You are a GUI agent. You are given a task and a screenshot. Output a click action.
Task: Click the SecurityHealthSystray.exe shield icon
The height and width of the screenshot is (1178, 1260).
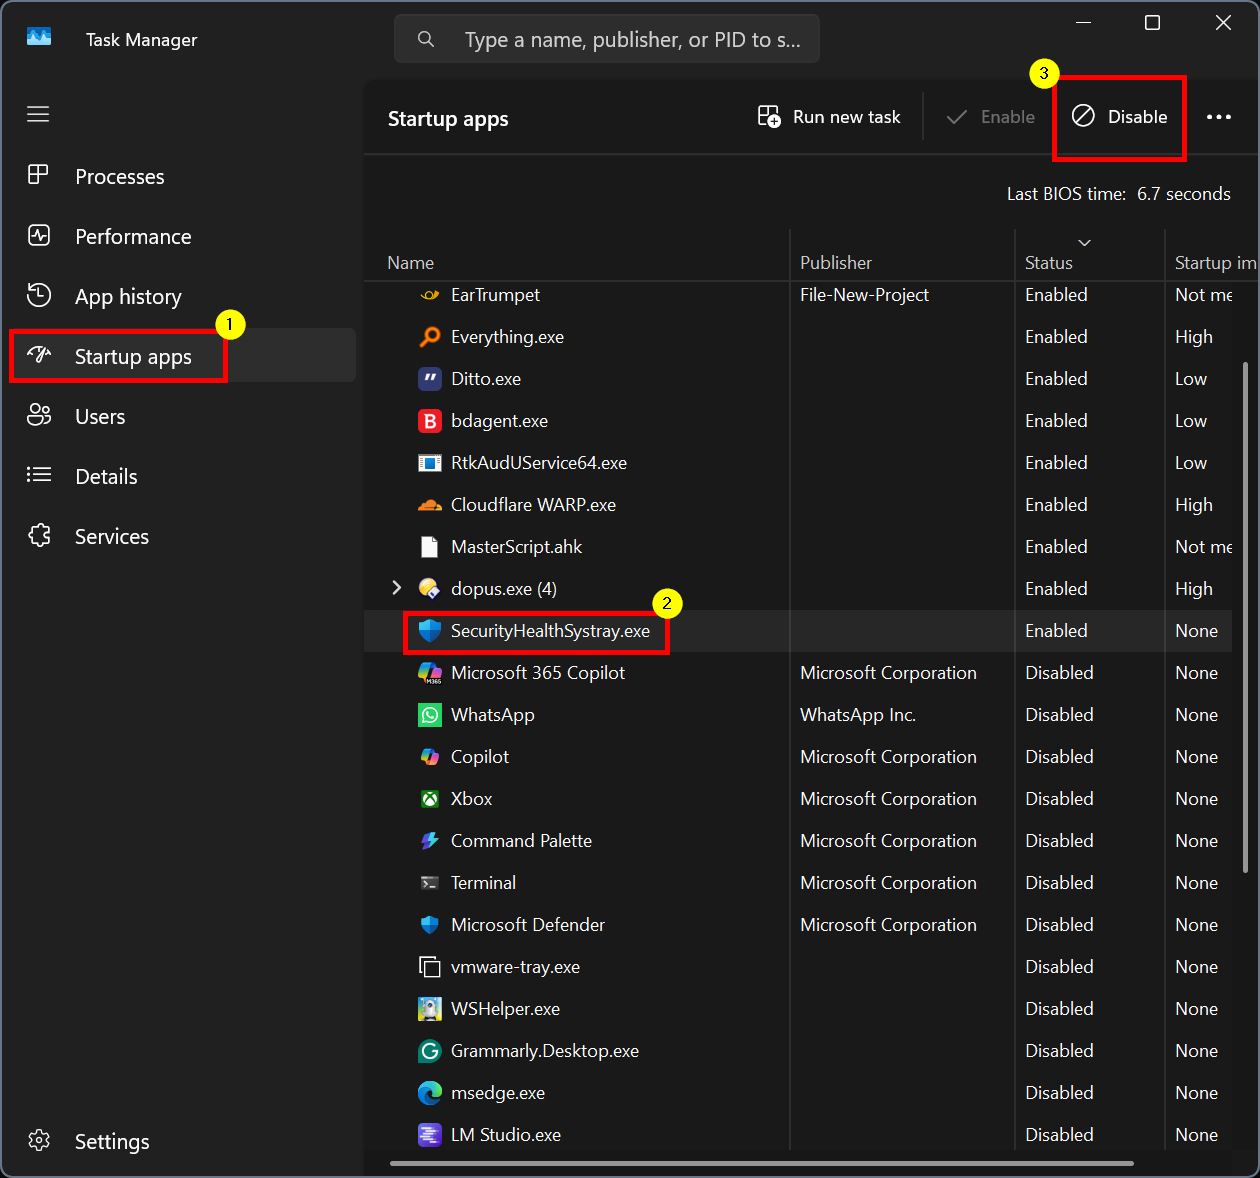coord(430,631)
